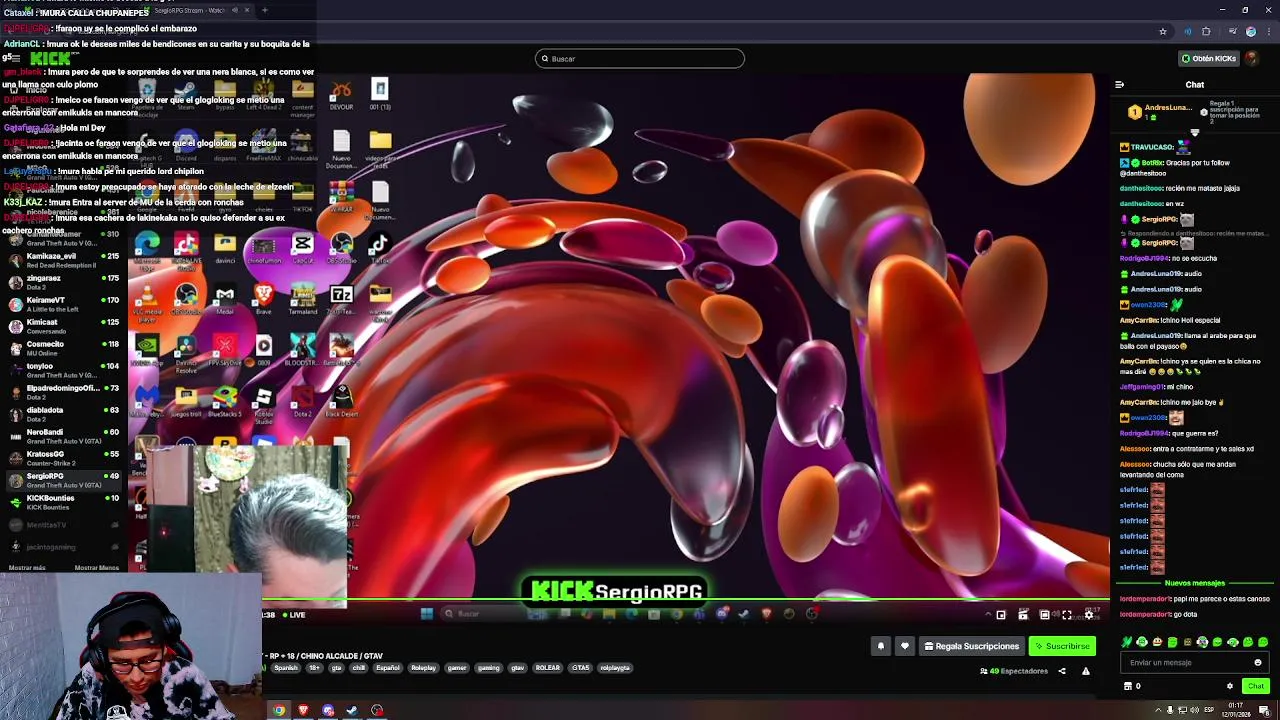
Task: Click Mostrar Menos in the sidebar
Action: [96, 568]
